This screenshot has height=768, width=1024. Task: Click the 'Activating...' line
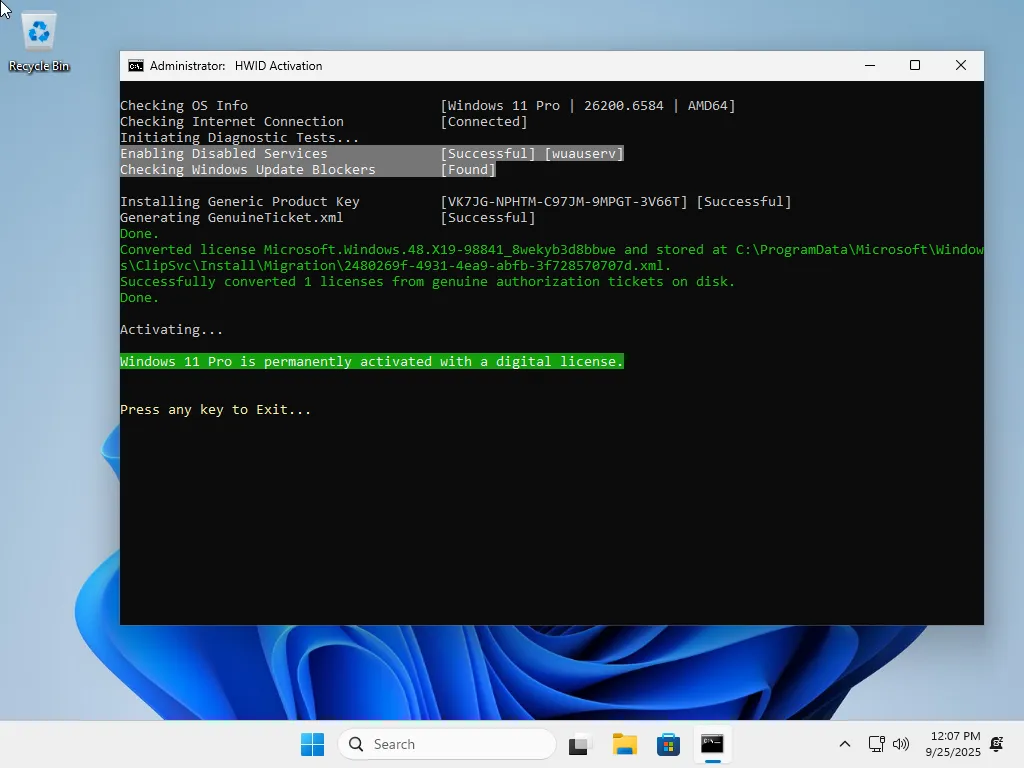coord(171,329)
